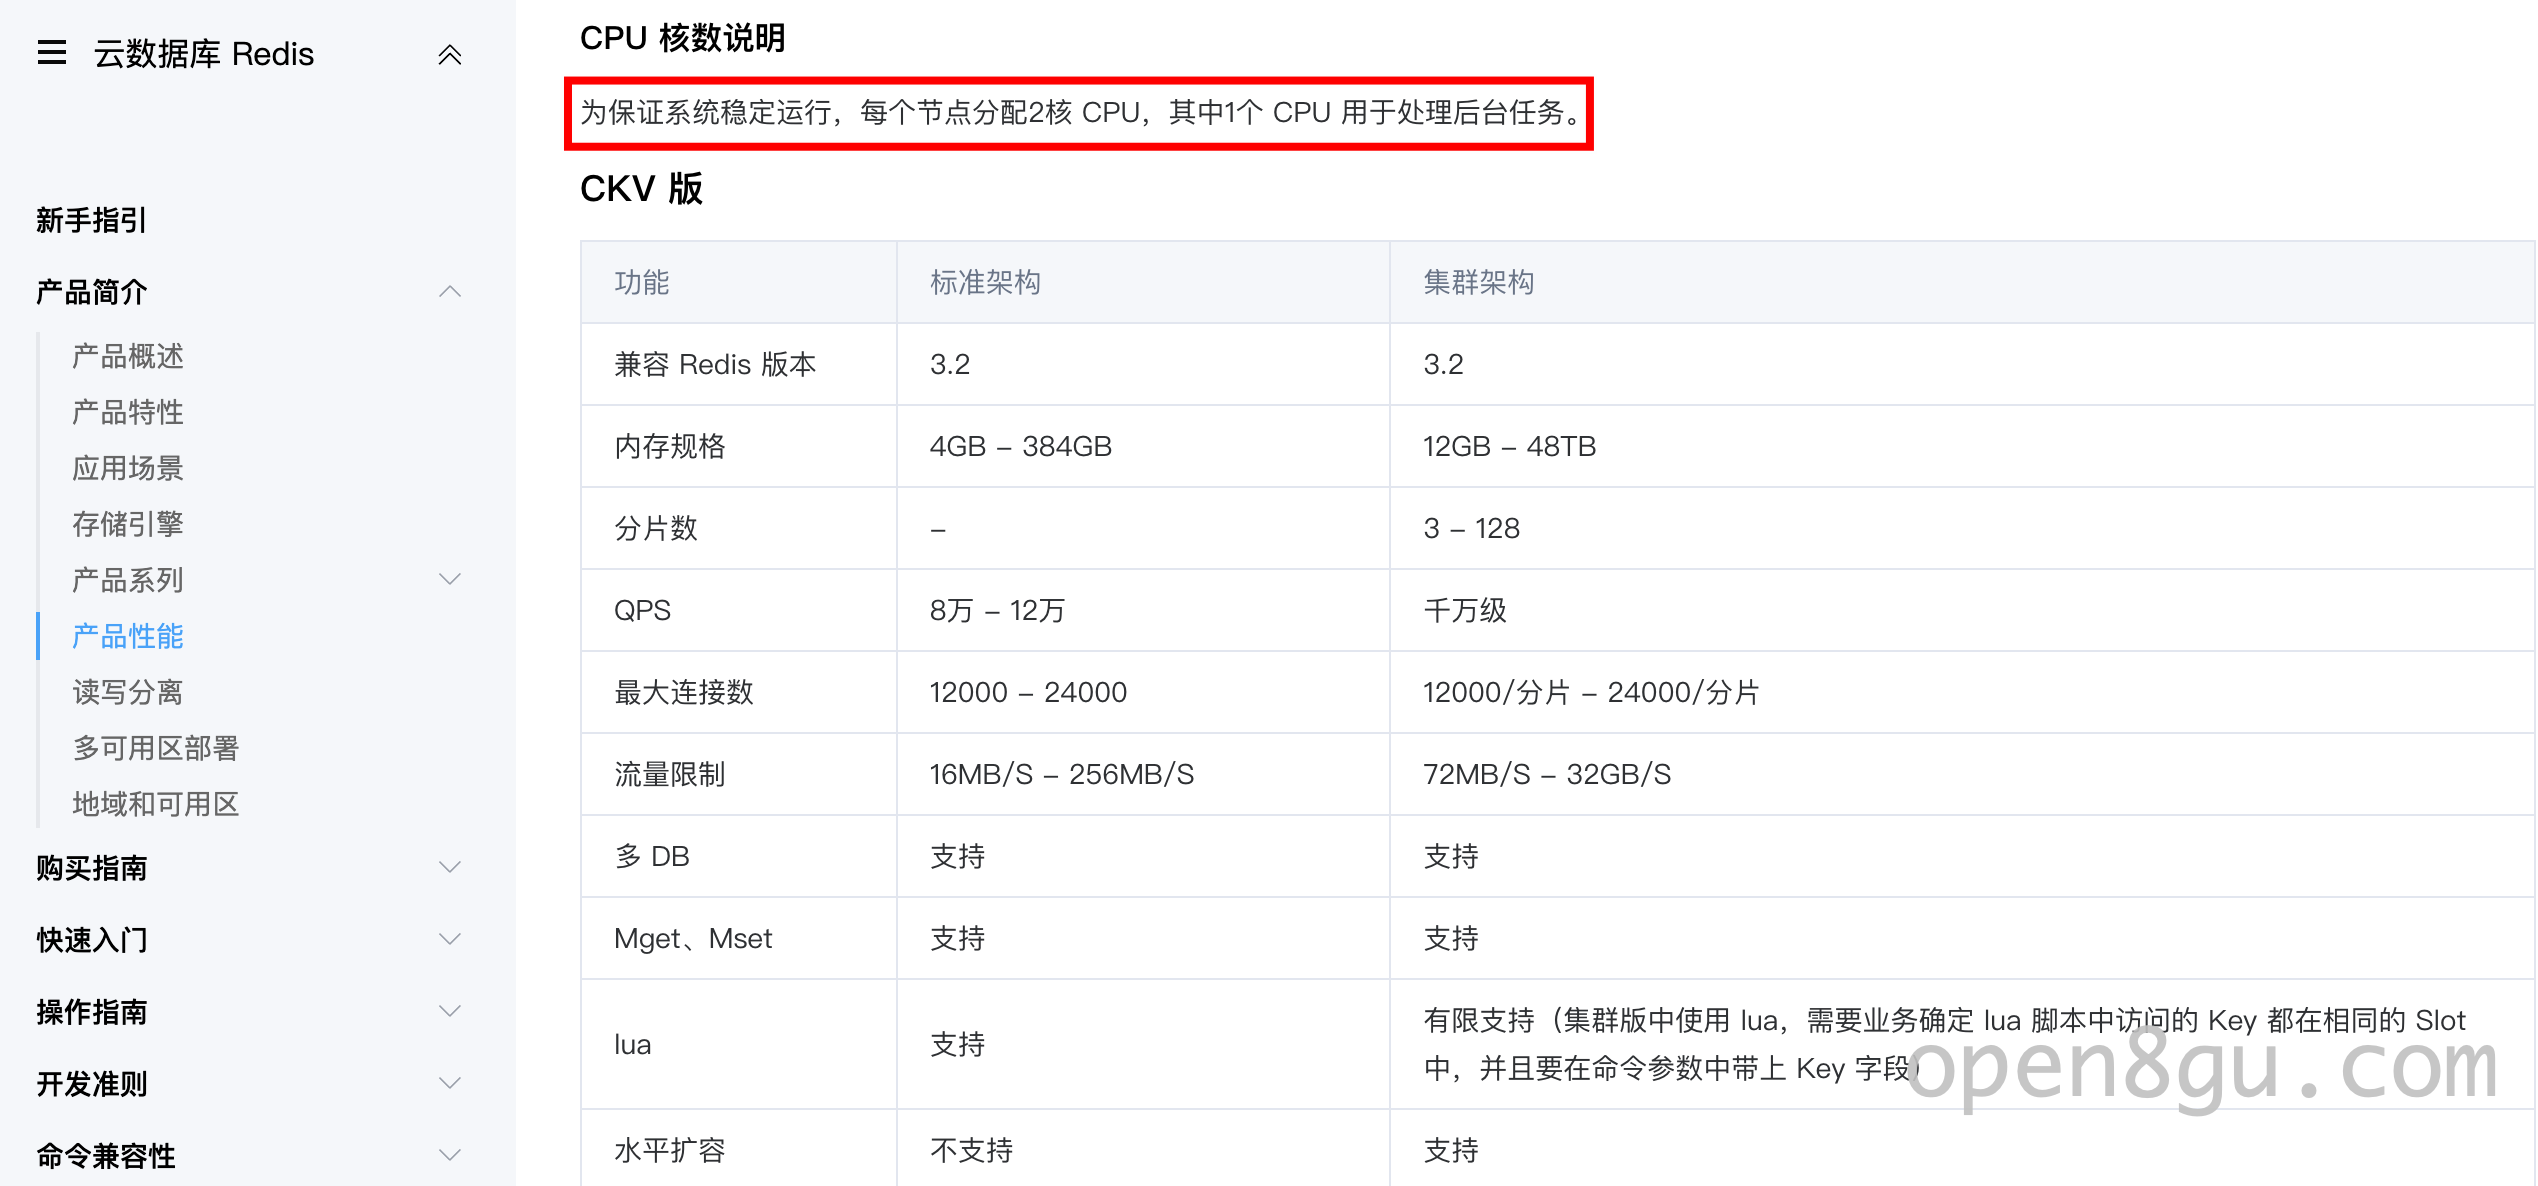2538x1186 pixels.
Task: Go to the 应用场景 page
Action: 128,468
